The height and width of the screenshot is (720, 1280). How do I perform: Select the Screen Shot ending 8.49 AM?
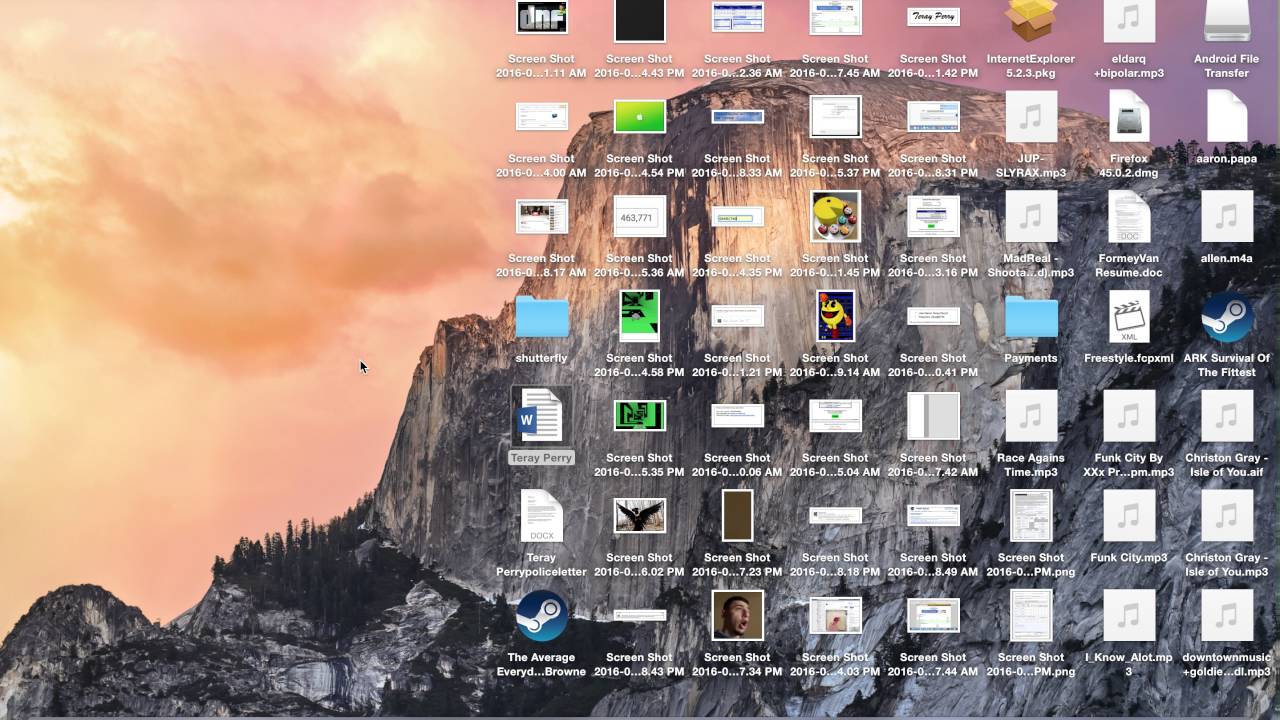(x=933, y=515)
